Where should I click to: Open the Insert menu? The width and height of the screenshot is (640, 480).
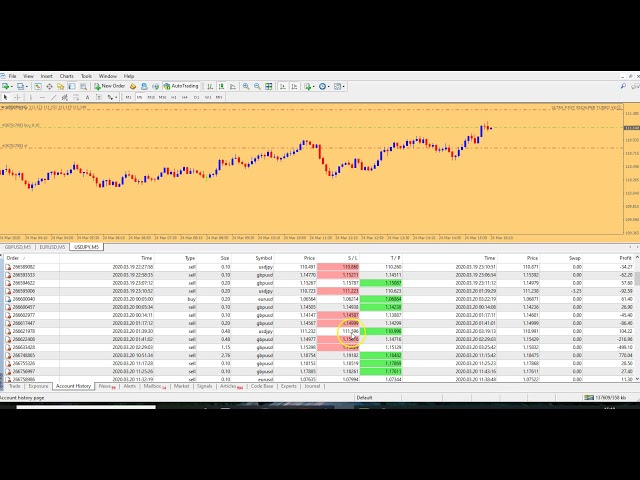46,76
